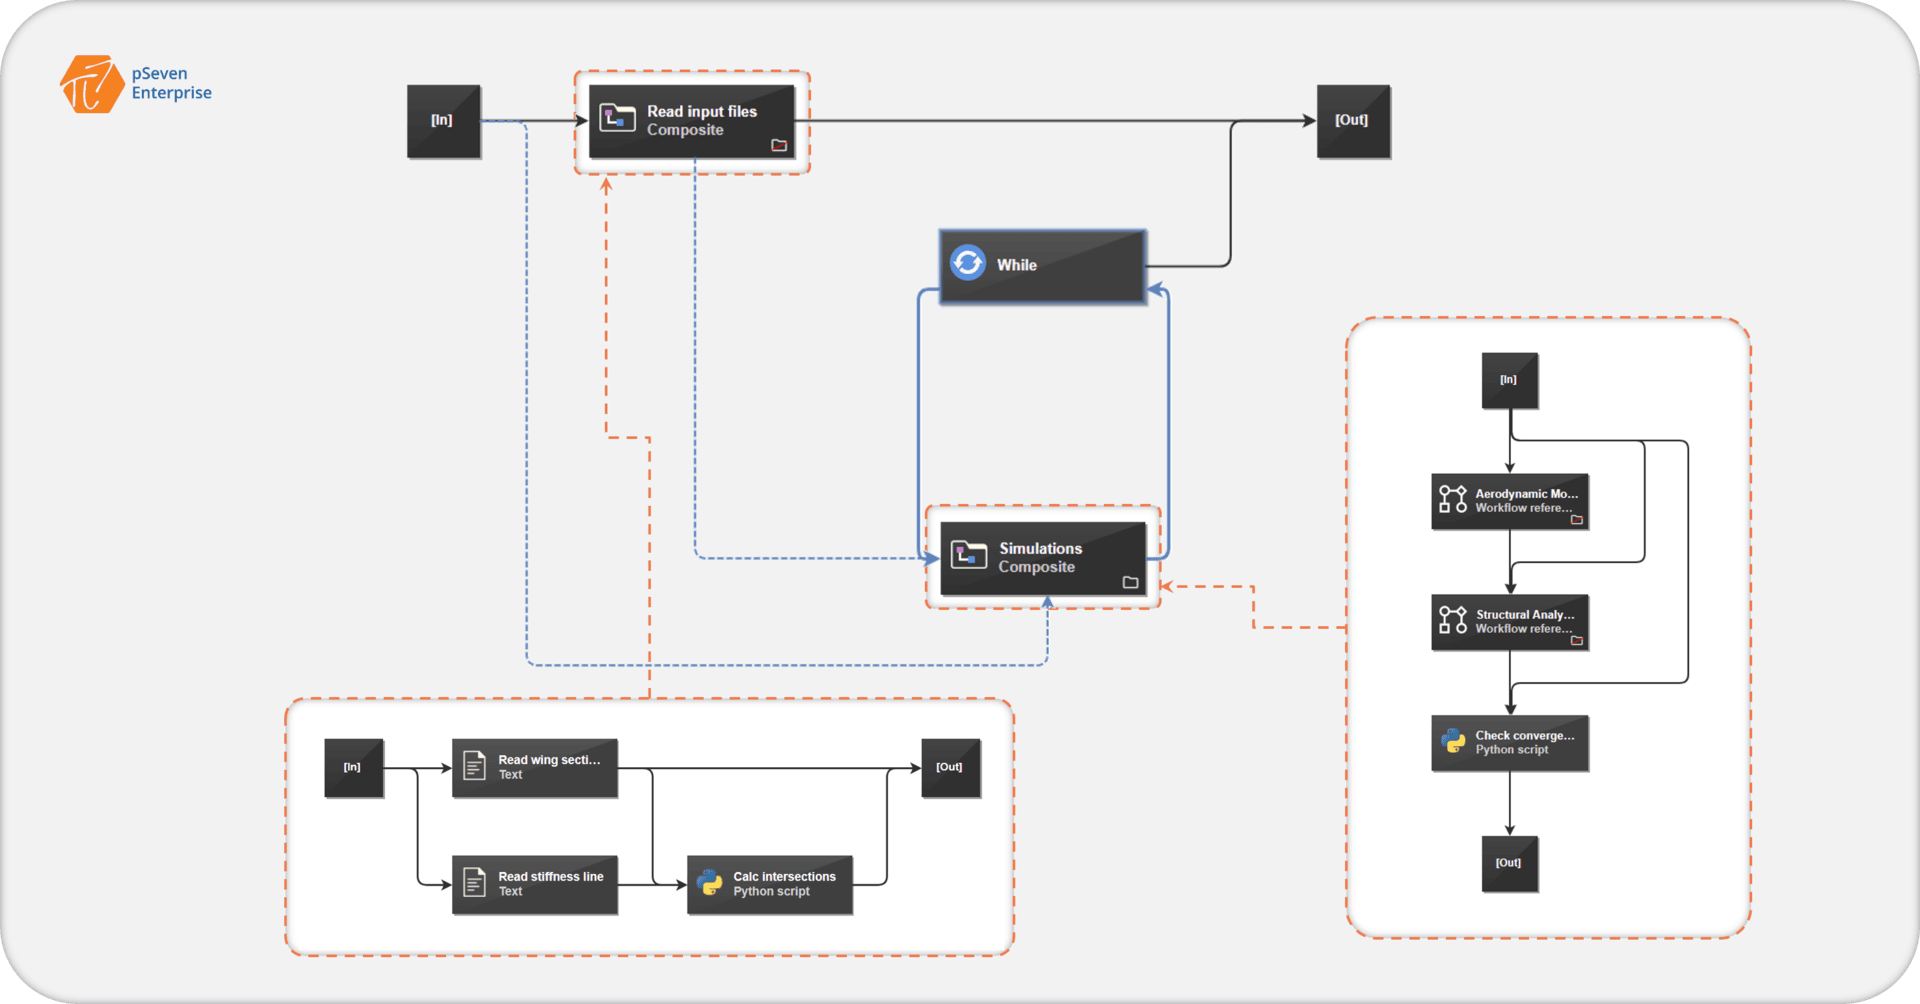Click the 'Simulations' label text
The image size is (1920, 1004).
pyautogui.click(x=1040, y=548)
